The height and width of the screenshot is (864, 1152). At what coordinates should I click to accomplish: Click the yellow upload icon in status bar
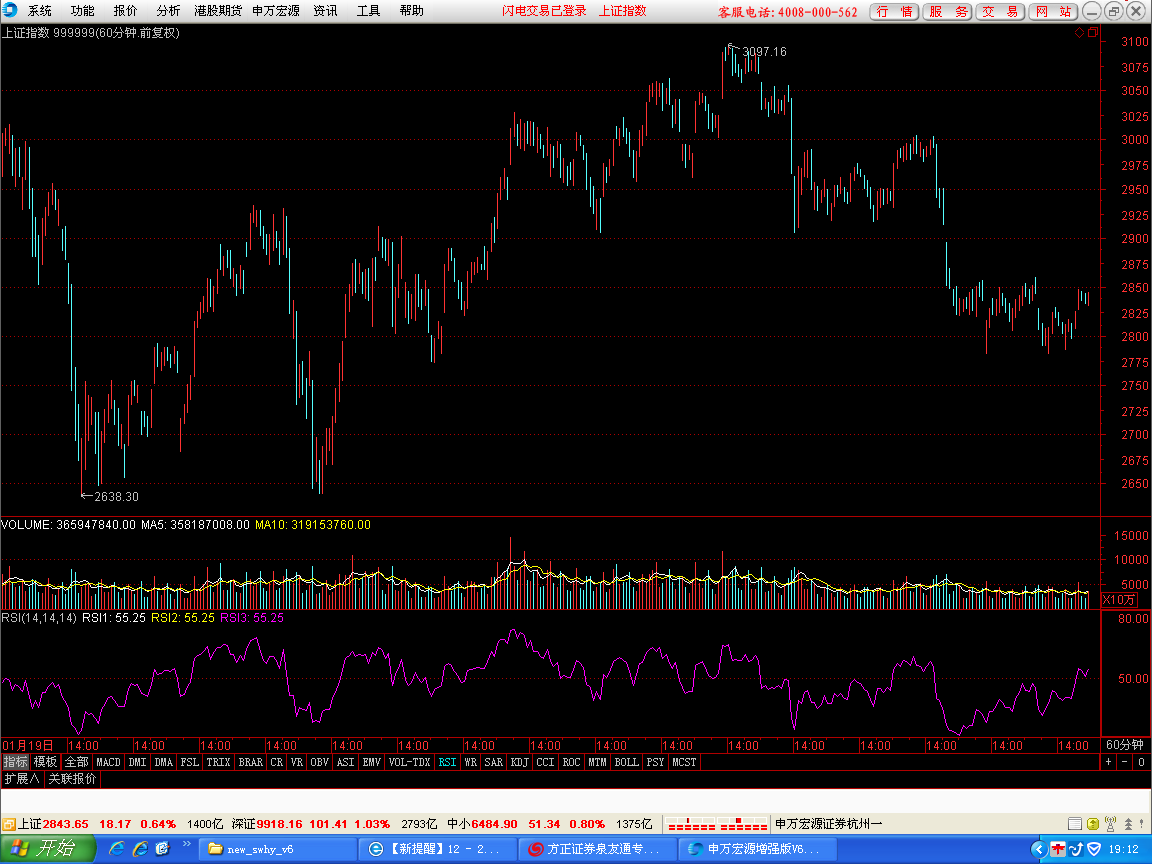click(1092, 824)
